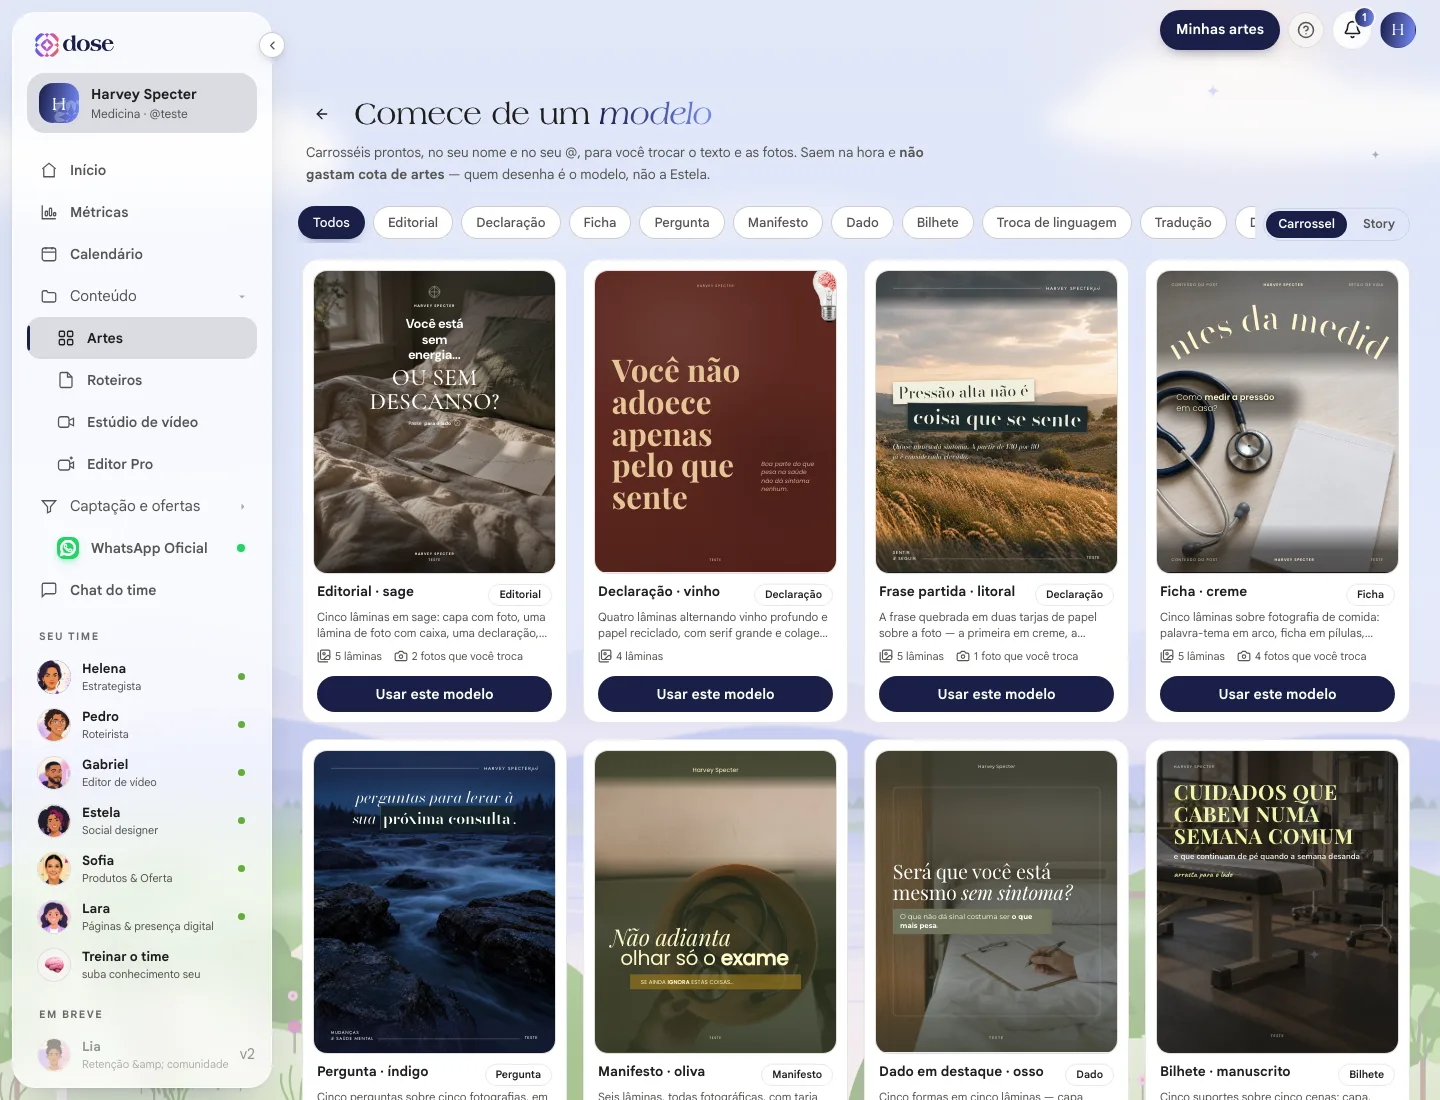This screenshot has width=1440, height=1100.
Task: Filter models by Editorial
Action: point(413,223)
